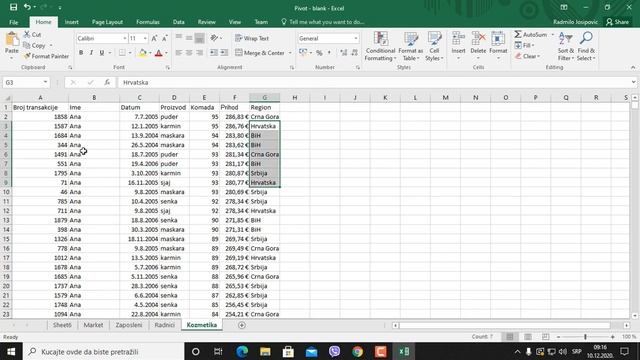Toggle Wrap Text
The height and width of the screenshot is (360, 640).
(x=252, y=38)
